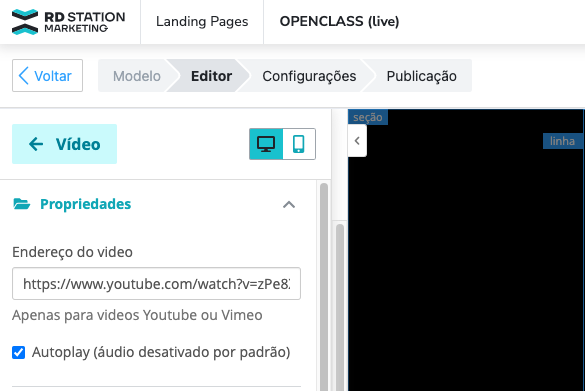
Task: Click the Propriedades folder icon
Action: 22,204
